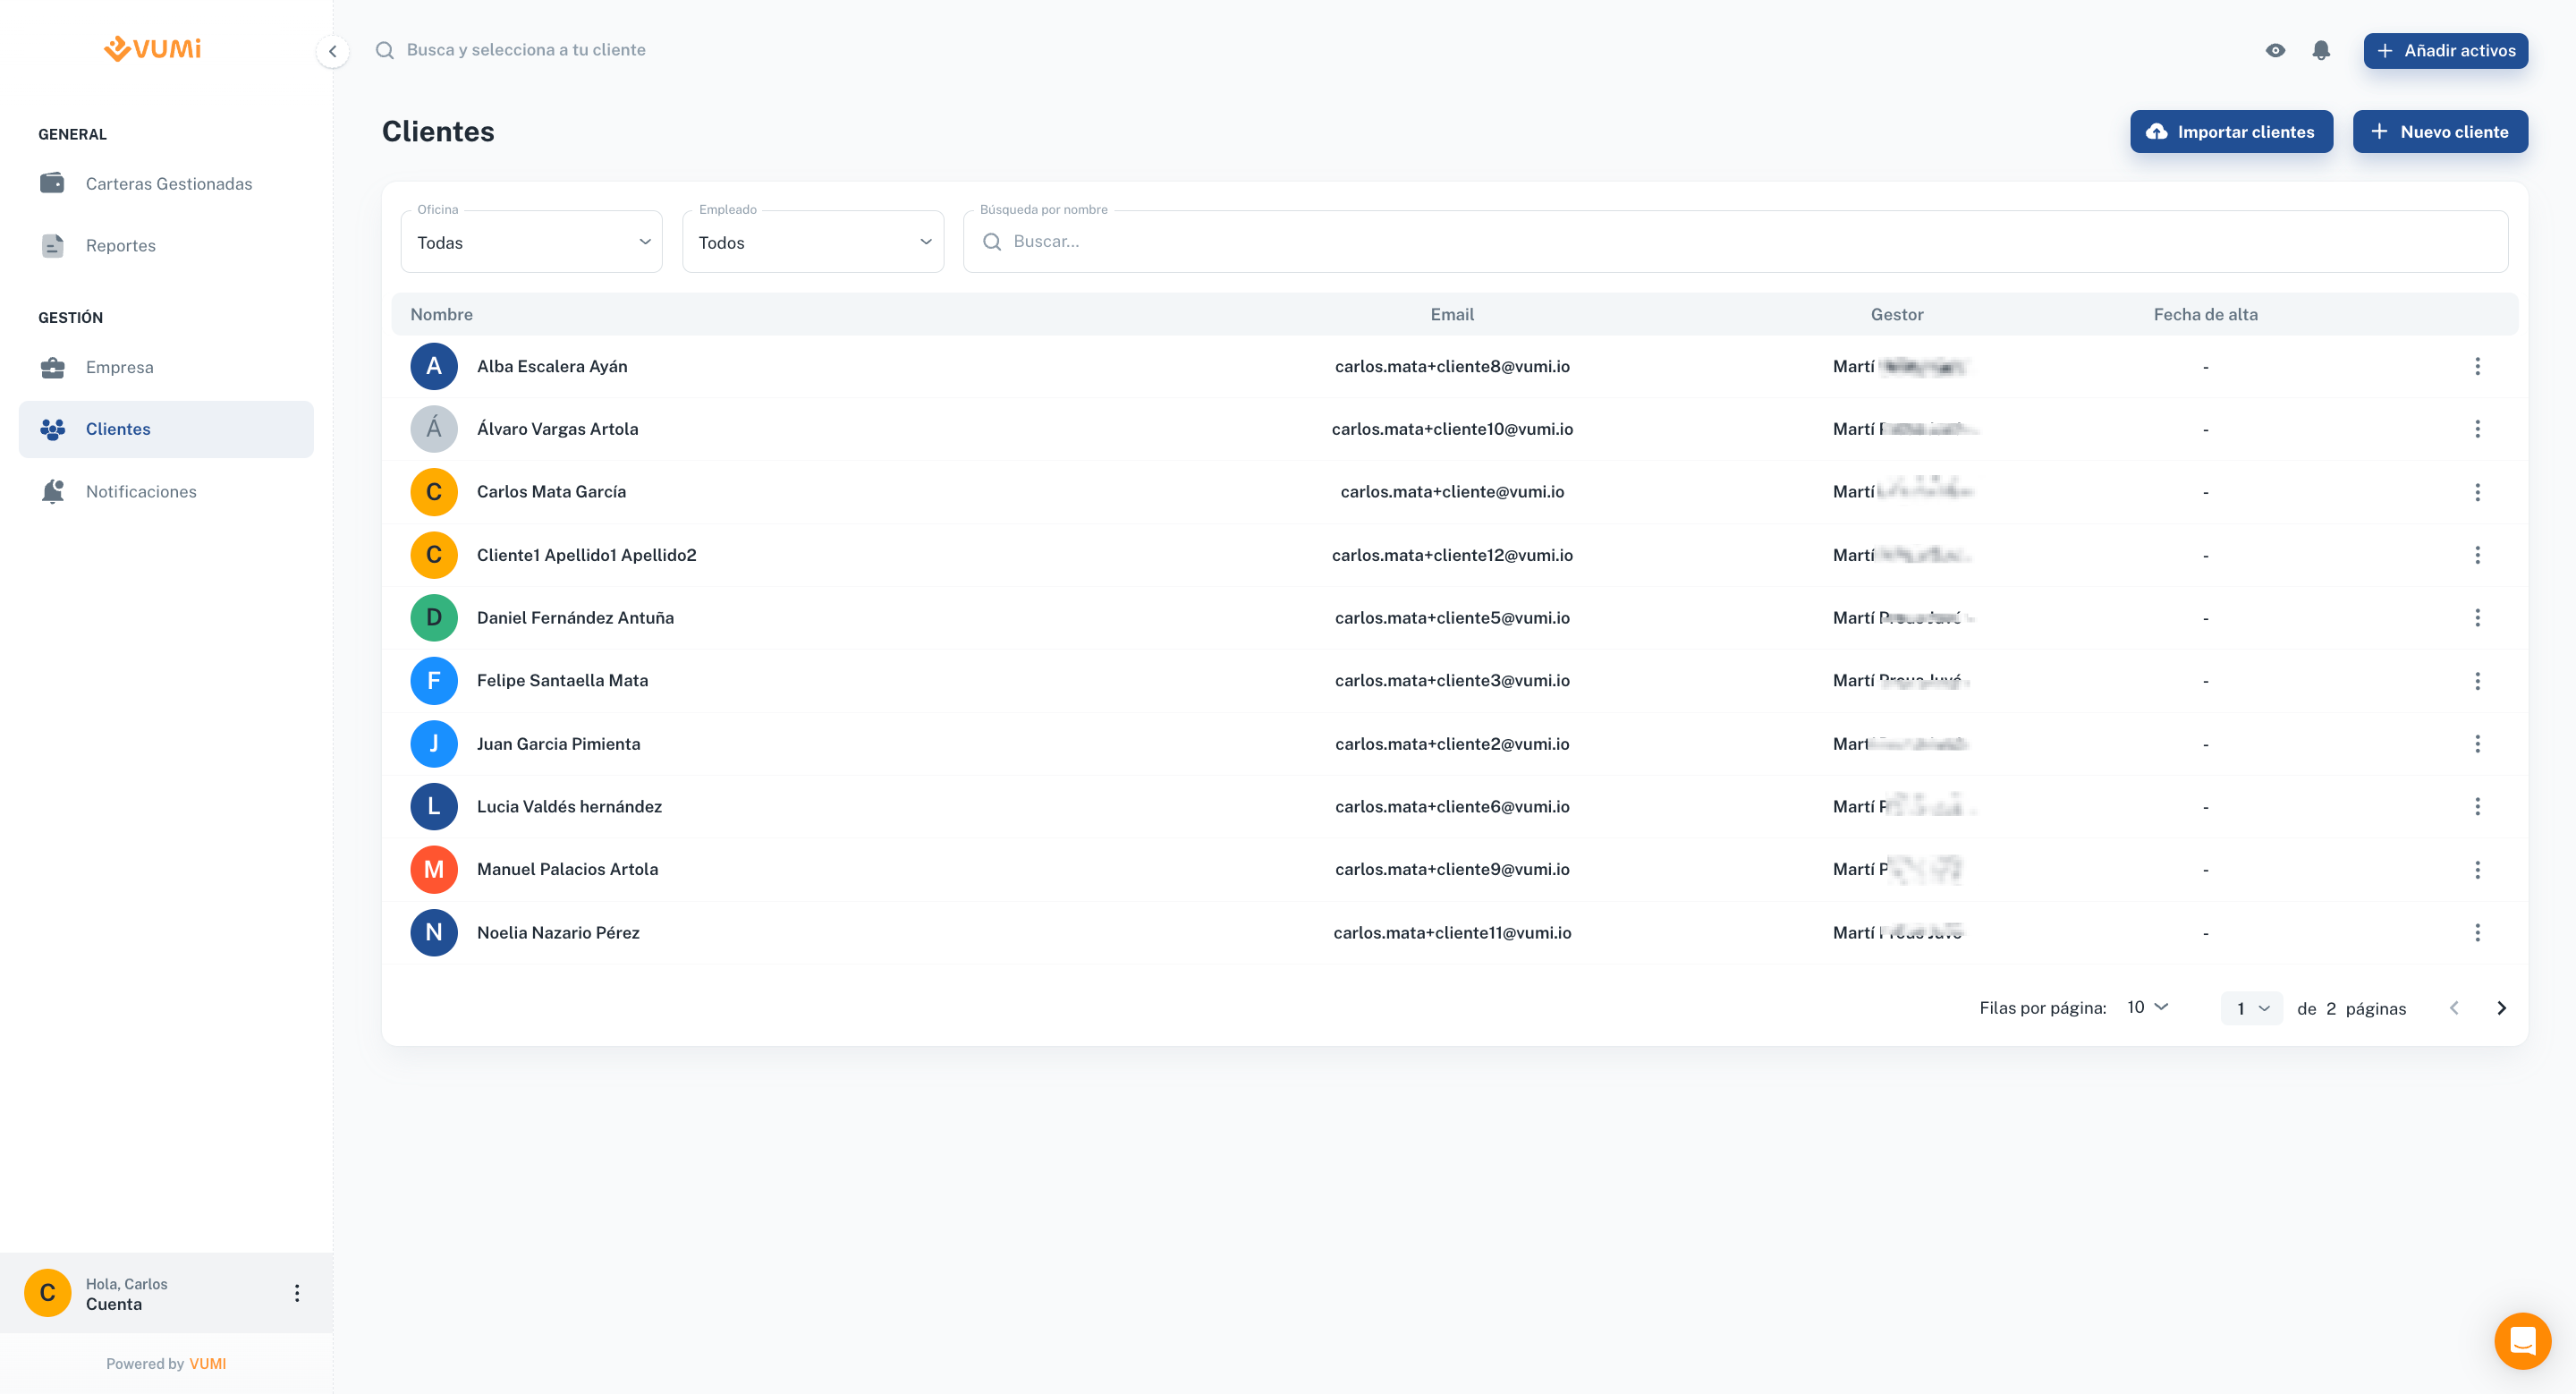Open row menu for Álvaro Vargas Artola
2576x1394 pixels.
click(x=2477, y=429)
